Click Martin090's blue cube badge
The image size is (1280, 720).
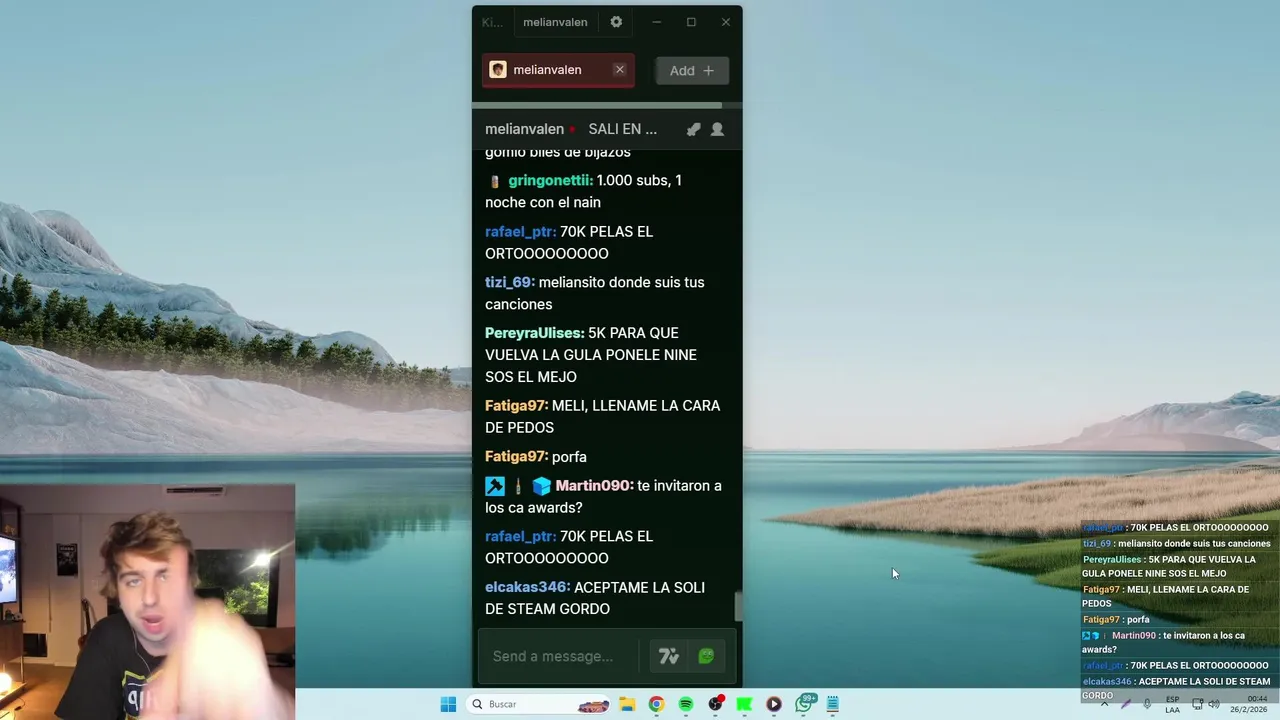(x=542, y=486)
